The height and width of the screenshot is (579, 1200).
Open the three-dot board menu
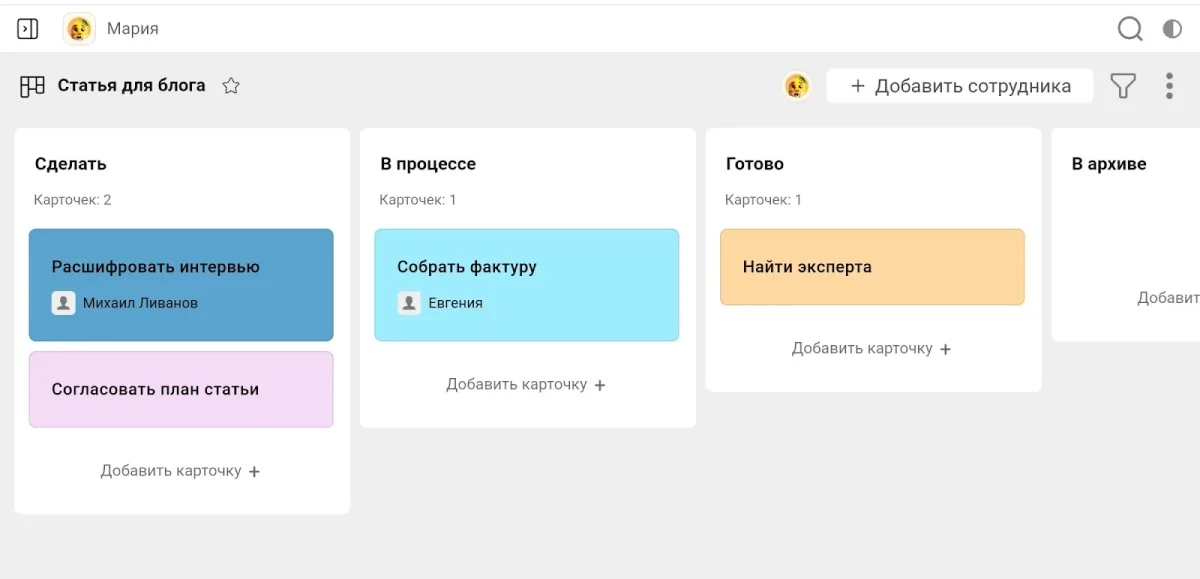coord(1169,86)
